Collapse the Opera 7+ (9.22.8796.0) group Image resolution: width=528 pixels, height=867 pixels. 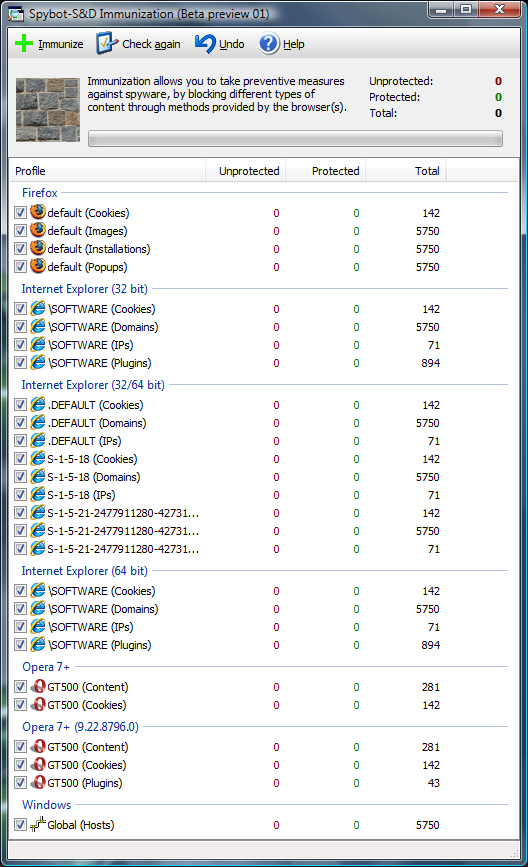pyautogui.click(x=80, y=727)
